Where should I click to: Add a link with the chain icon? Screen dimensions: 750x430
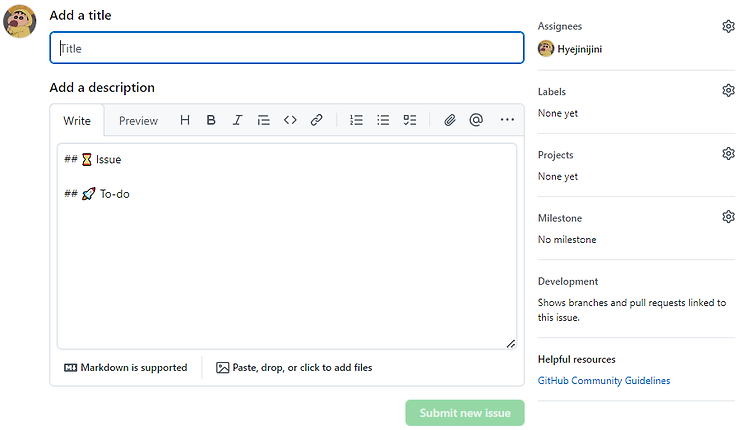click(316, 120)
